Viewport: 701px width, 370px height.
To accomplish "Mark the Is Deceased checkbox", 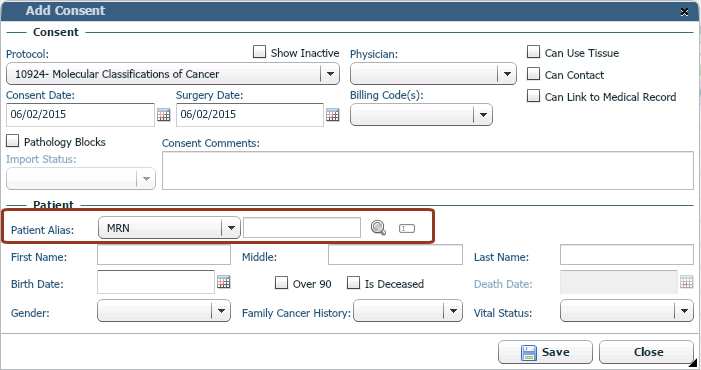I will 353,283.
